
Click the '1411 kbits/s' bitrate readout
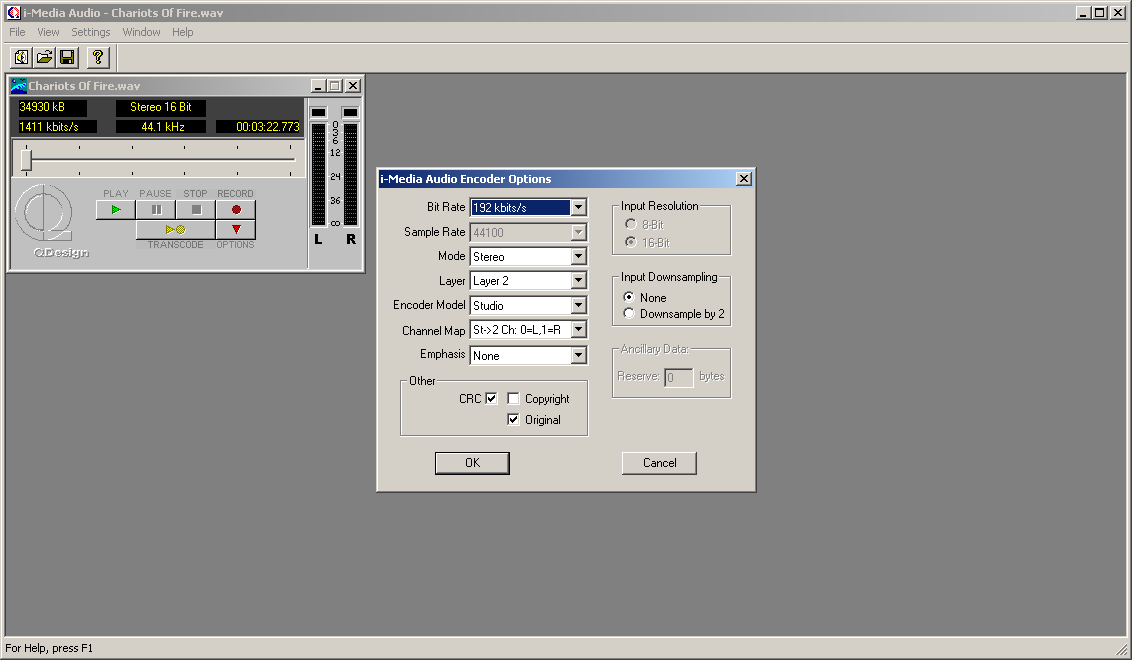pos(57,127)
